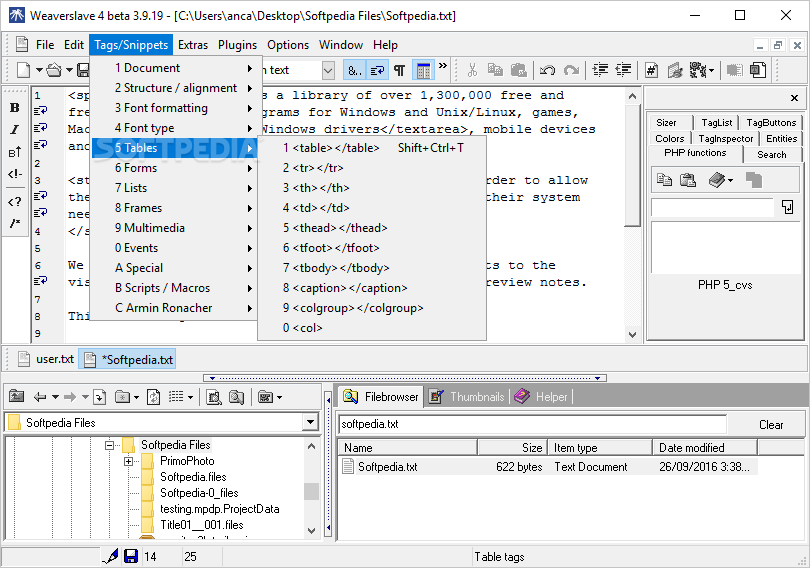
Task: Click the cut scissors icon
Action: pyautogui.click(x=472, y=70)
